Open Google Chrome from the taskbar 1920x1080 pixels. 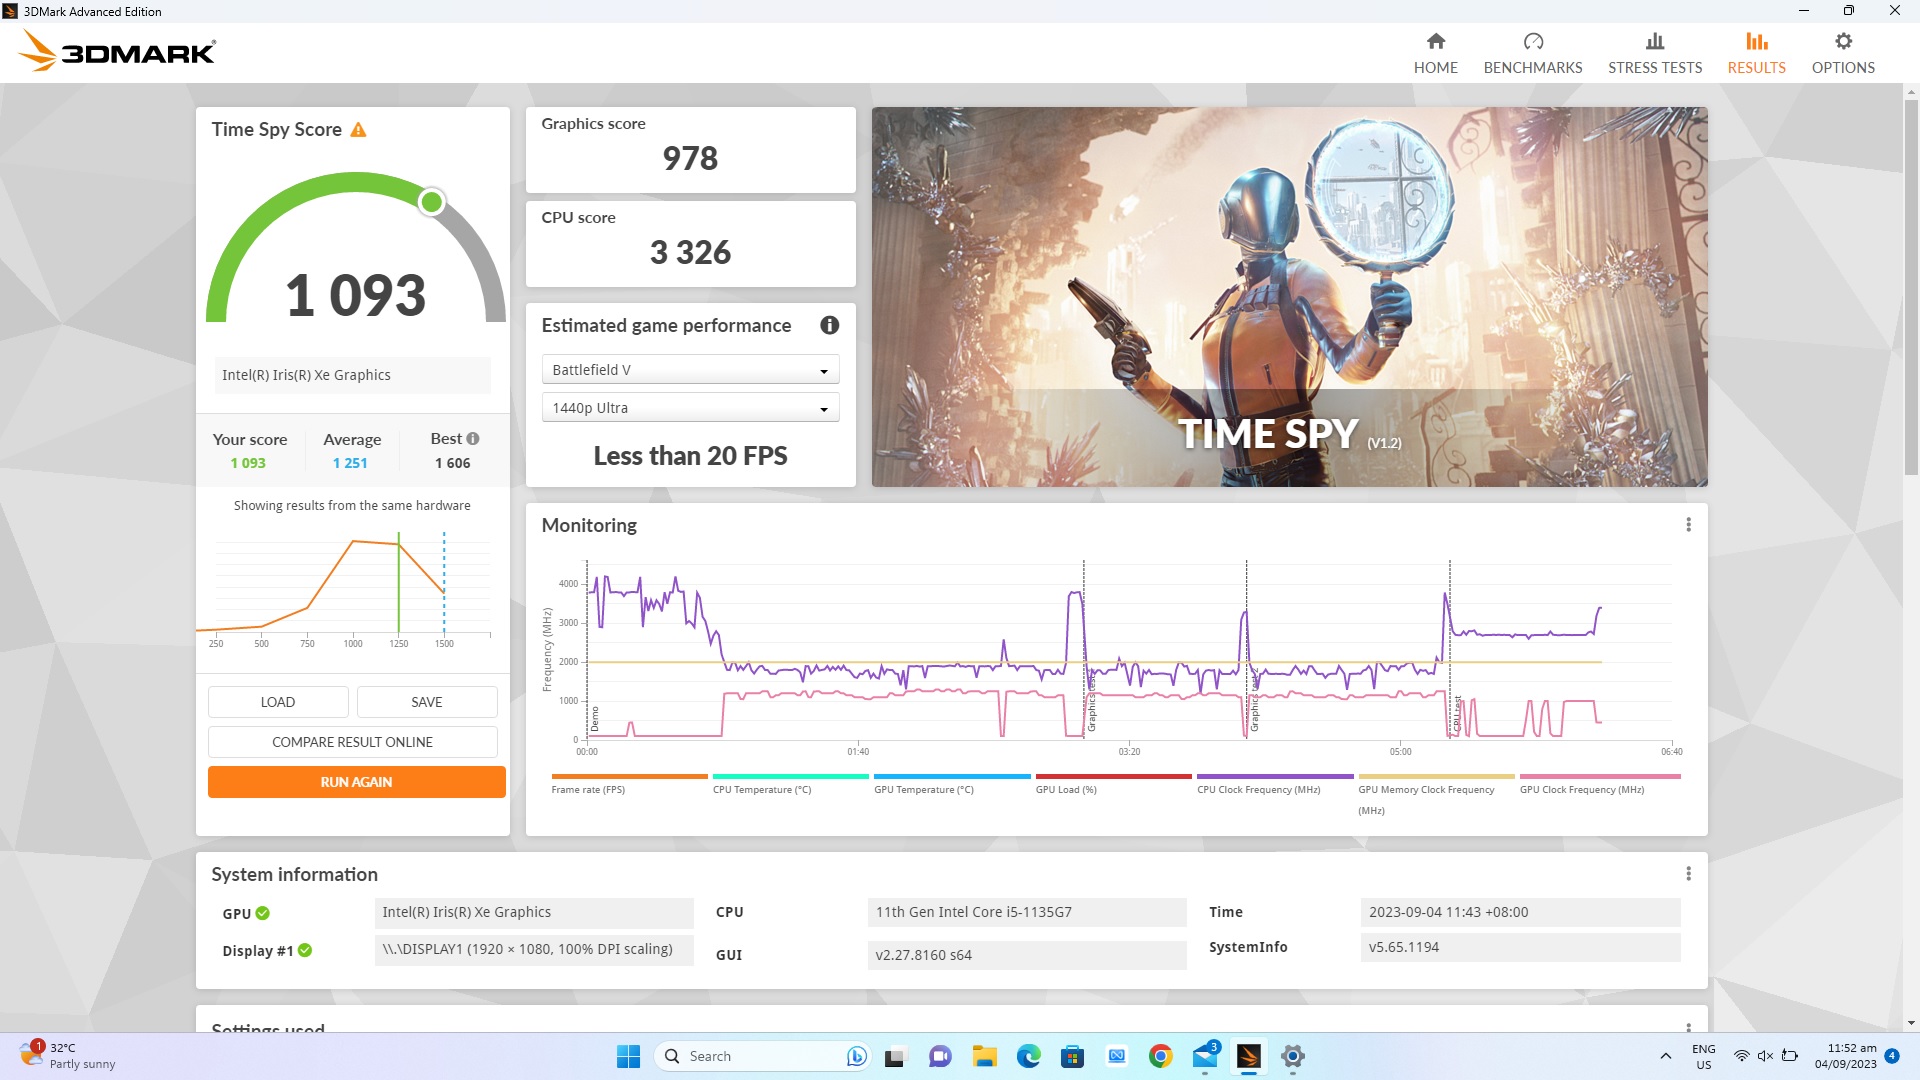click(x=1160, y=1056)
